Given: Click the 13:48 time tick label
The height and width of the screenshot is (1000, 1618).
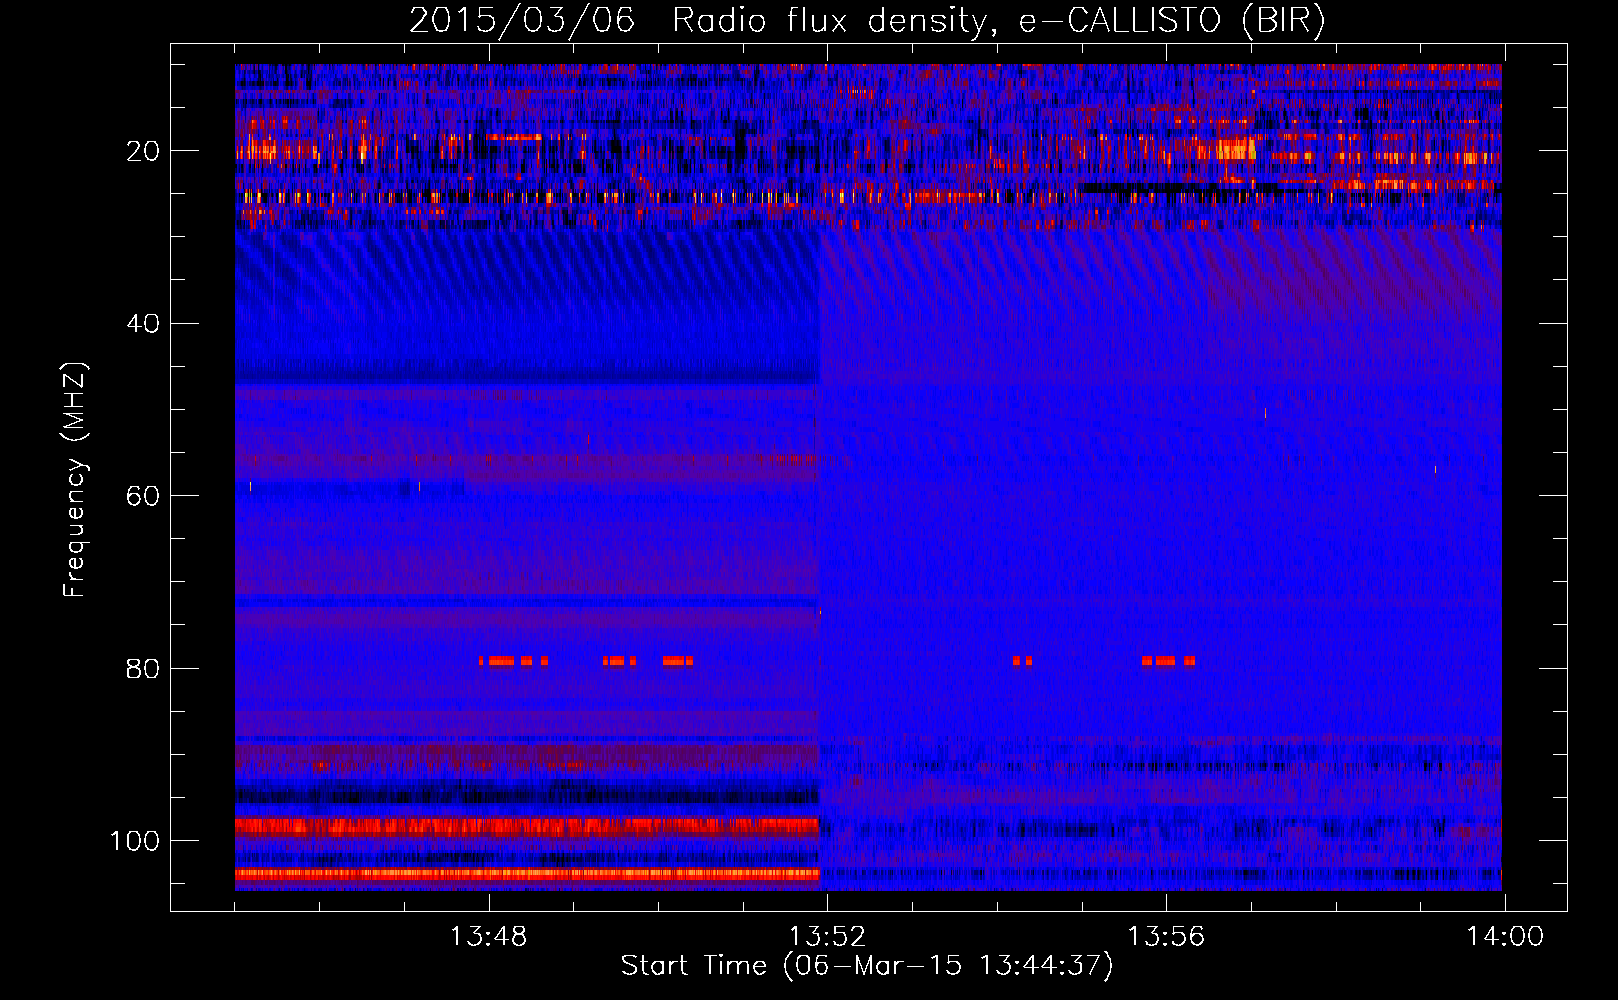Looking at the screenshot, I should point(488,937).
